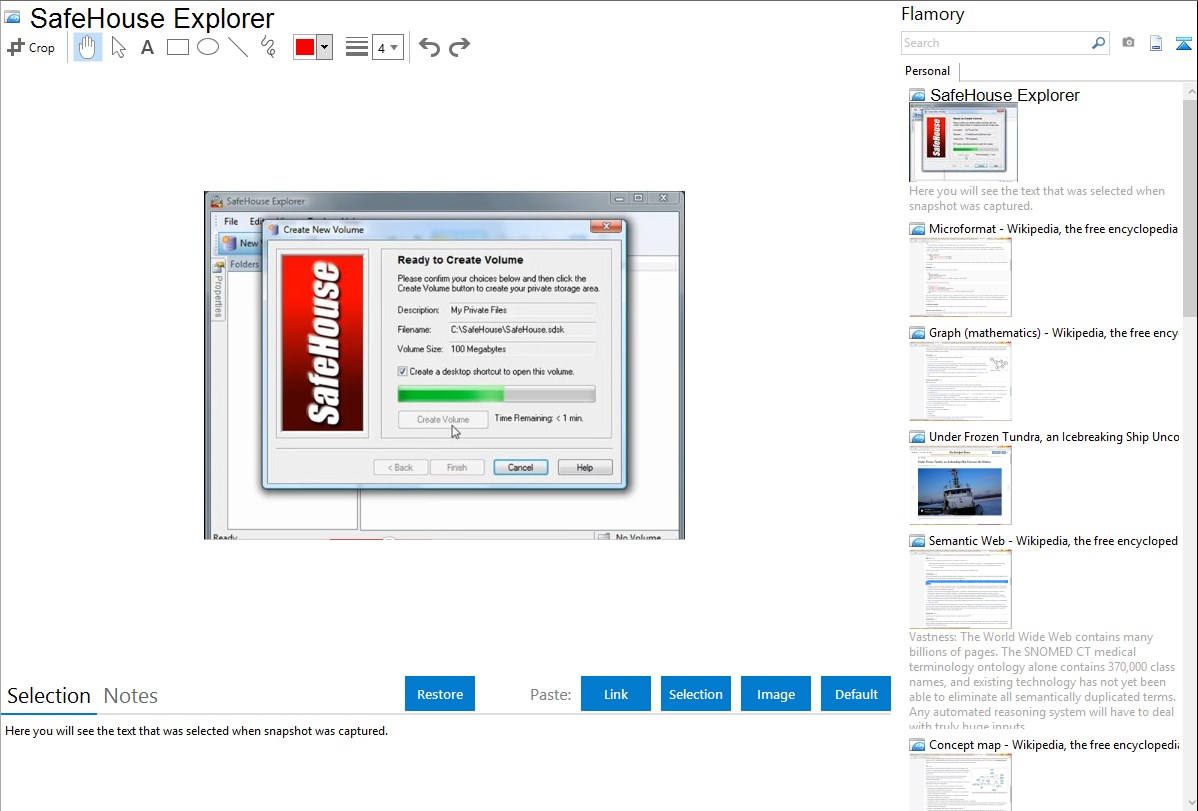The width and height of the screenshot is (1198, 811).
Task: Activate the hand pan tool
Action: [87, 47]
